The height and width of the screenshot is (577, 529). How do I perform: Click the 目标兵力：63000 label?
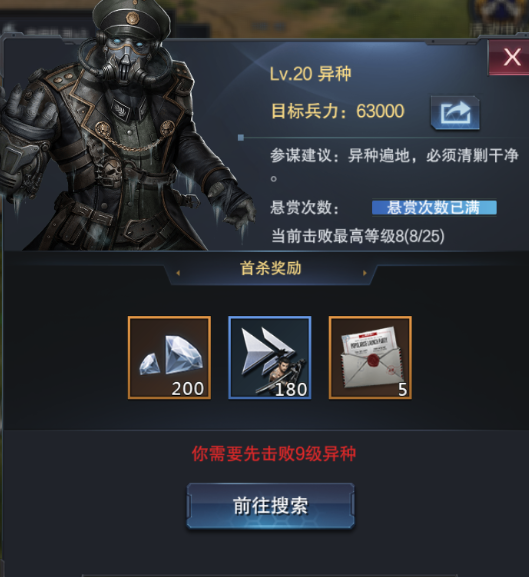tap(338, 111)
